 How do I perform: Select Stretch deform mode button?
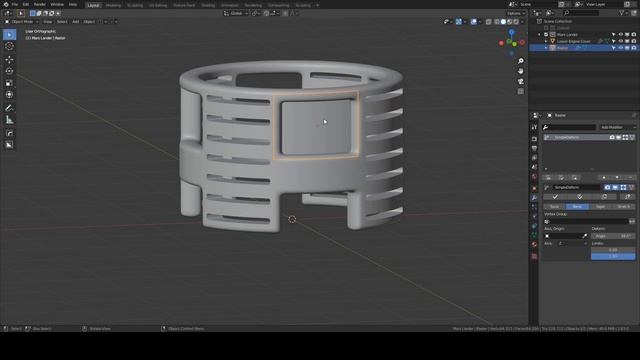(624, 207)
